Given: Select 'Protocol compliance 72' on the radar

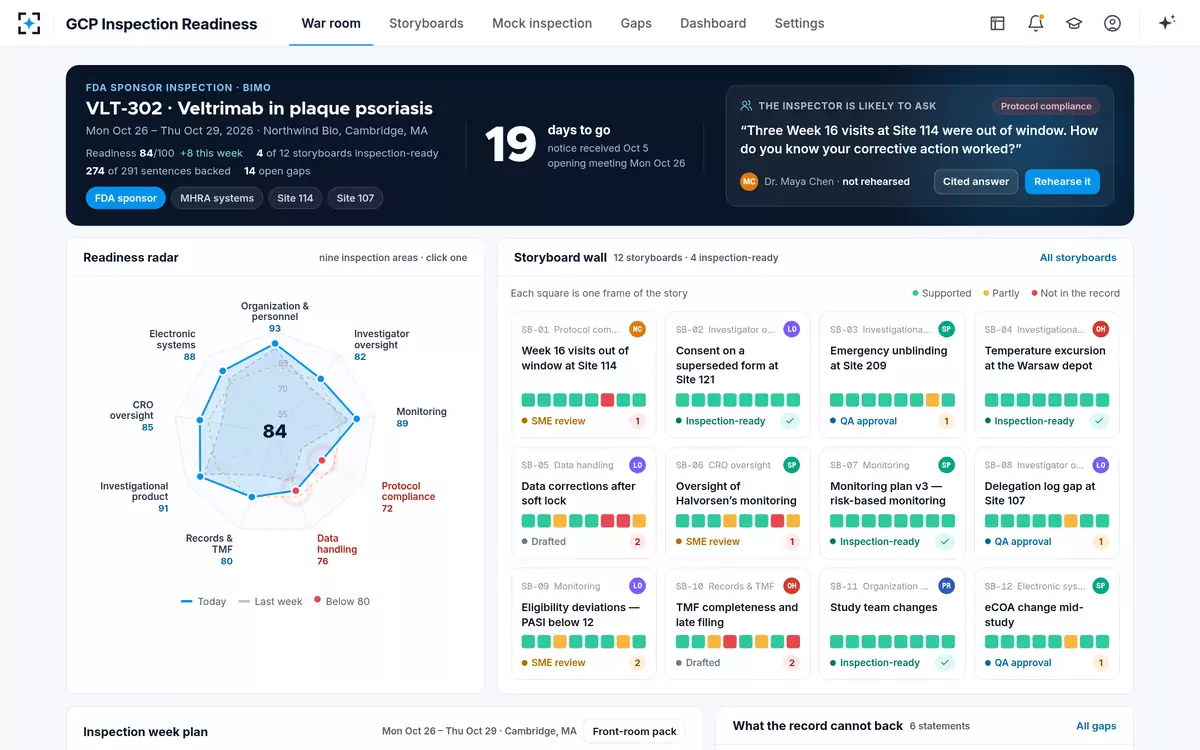Looking at the screenshot, I should (407, 497).
